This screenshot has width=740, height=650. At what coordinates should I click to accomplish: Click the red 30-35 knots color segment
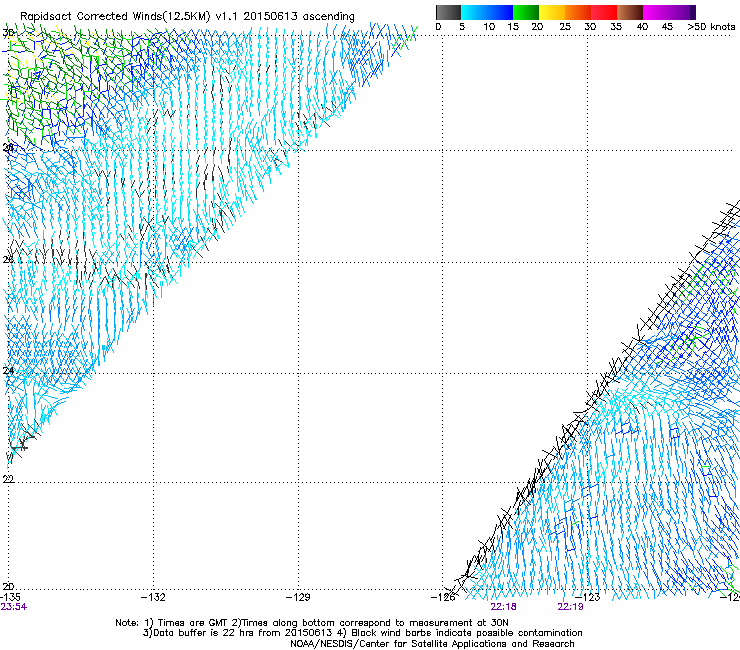[604, 12]
